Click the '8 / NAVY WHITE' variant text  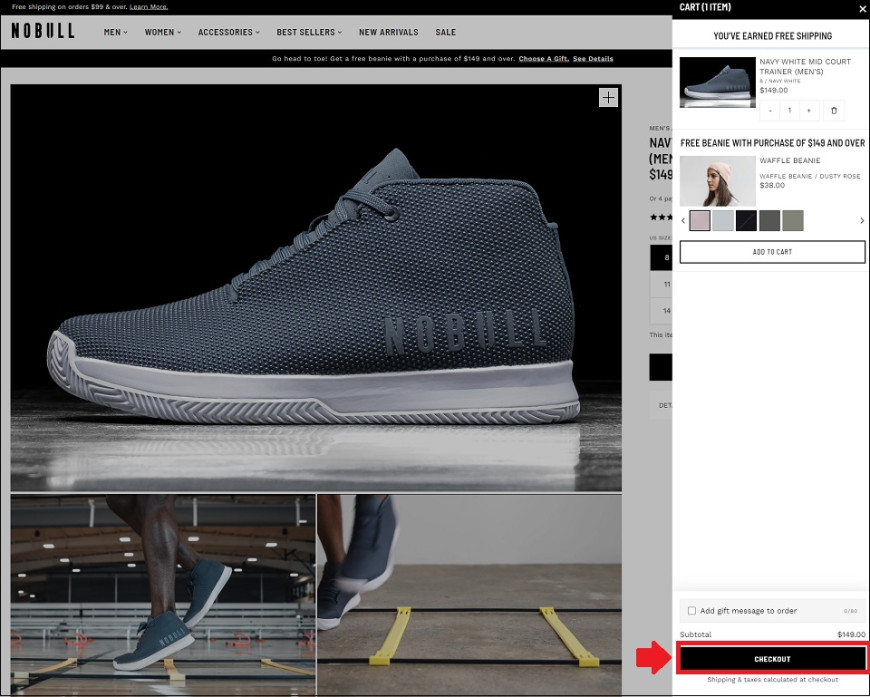click(780, 81)
